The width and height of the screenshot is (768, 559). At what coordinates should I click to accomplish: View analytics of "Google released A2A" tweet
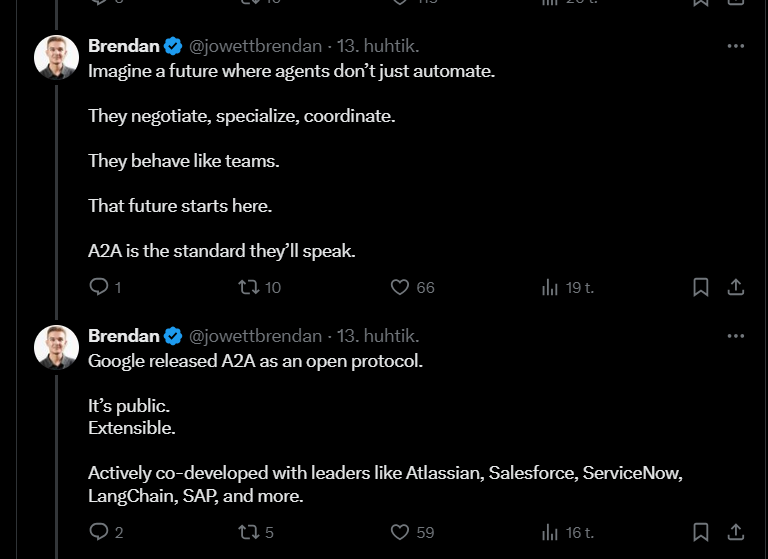pyautogui.click(x=550, y=532)
